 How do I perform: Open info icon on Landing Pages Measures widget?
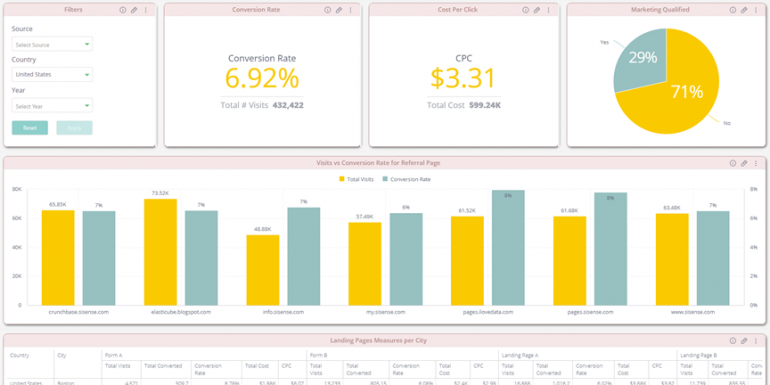(733, 340)
